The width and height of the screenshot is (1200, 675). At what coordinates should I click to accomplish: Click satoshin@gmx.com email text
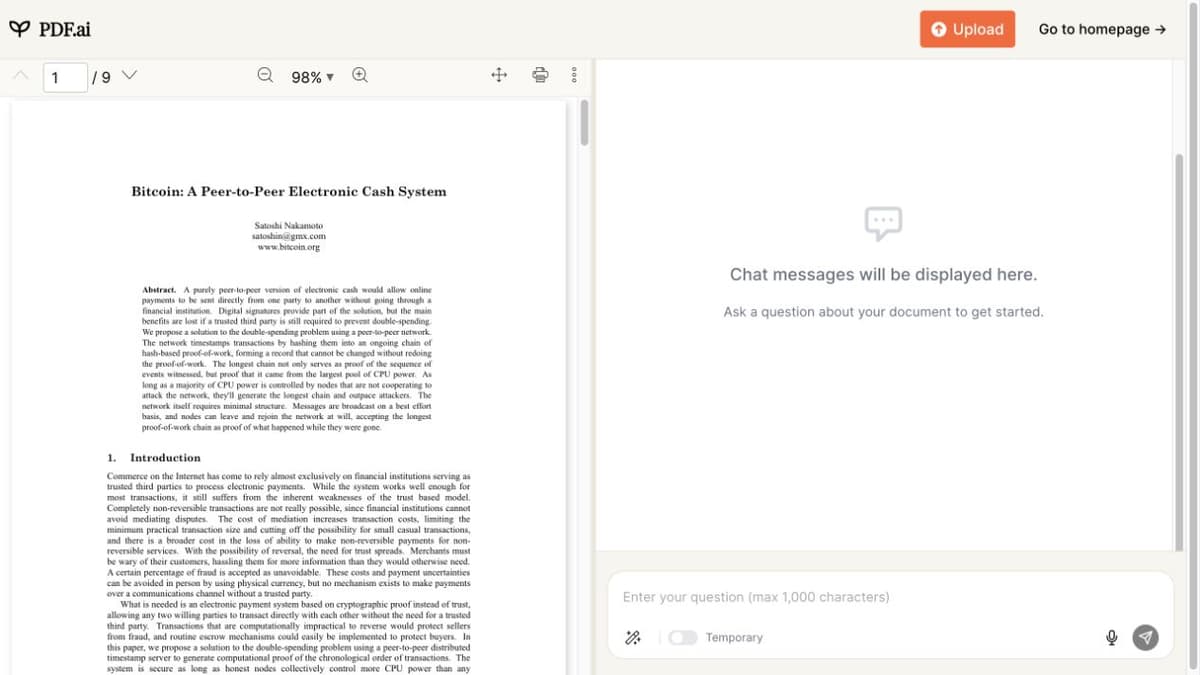click(289, 236)
